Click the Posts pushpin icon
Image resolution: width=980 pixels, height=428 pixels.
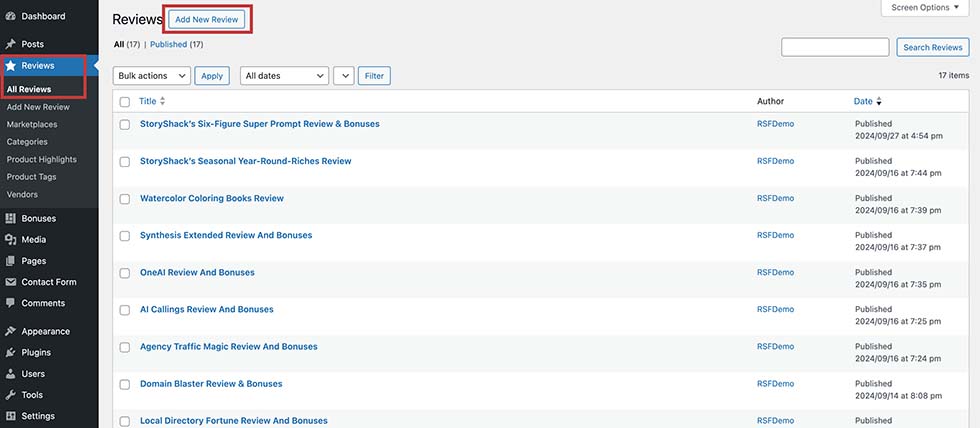pyautogui.click(x=10, y=44)
